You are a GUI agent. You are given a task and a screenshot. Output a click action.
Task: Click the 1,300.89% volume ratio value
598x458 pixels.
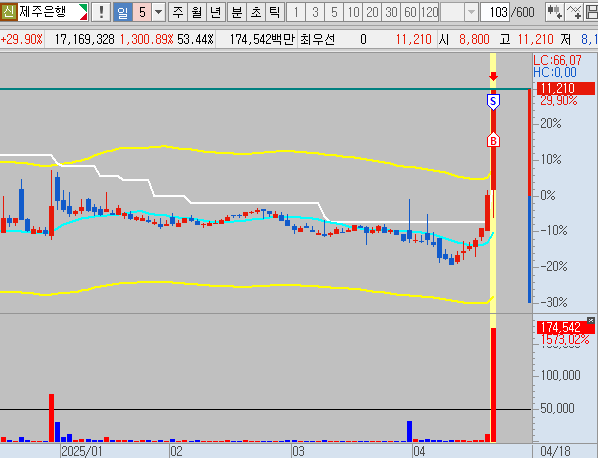point(146,39)
